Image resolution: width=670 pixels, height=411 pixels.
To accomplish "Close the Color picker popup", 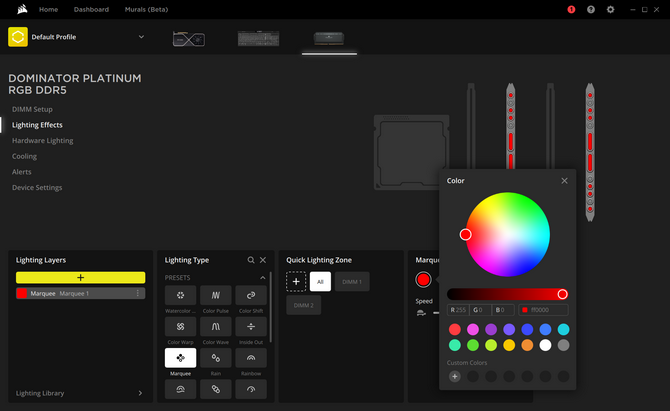I will click(x=564, y=181).
